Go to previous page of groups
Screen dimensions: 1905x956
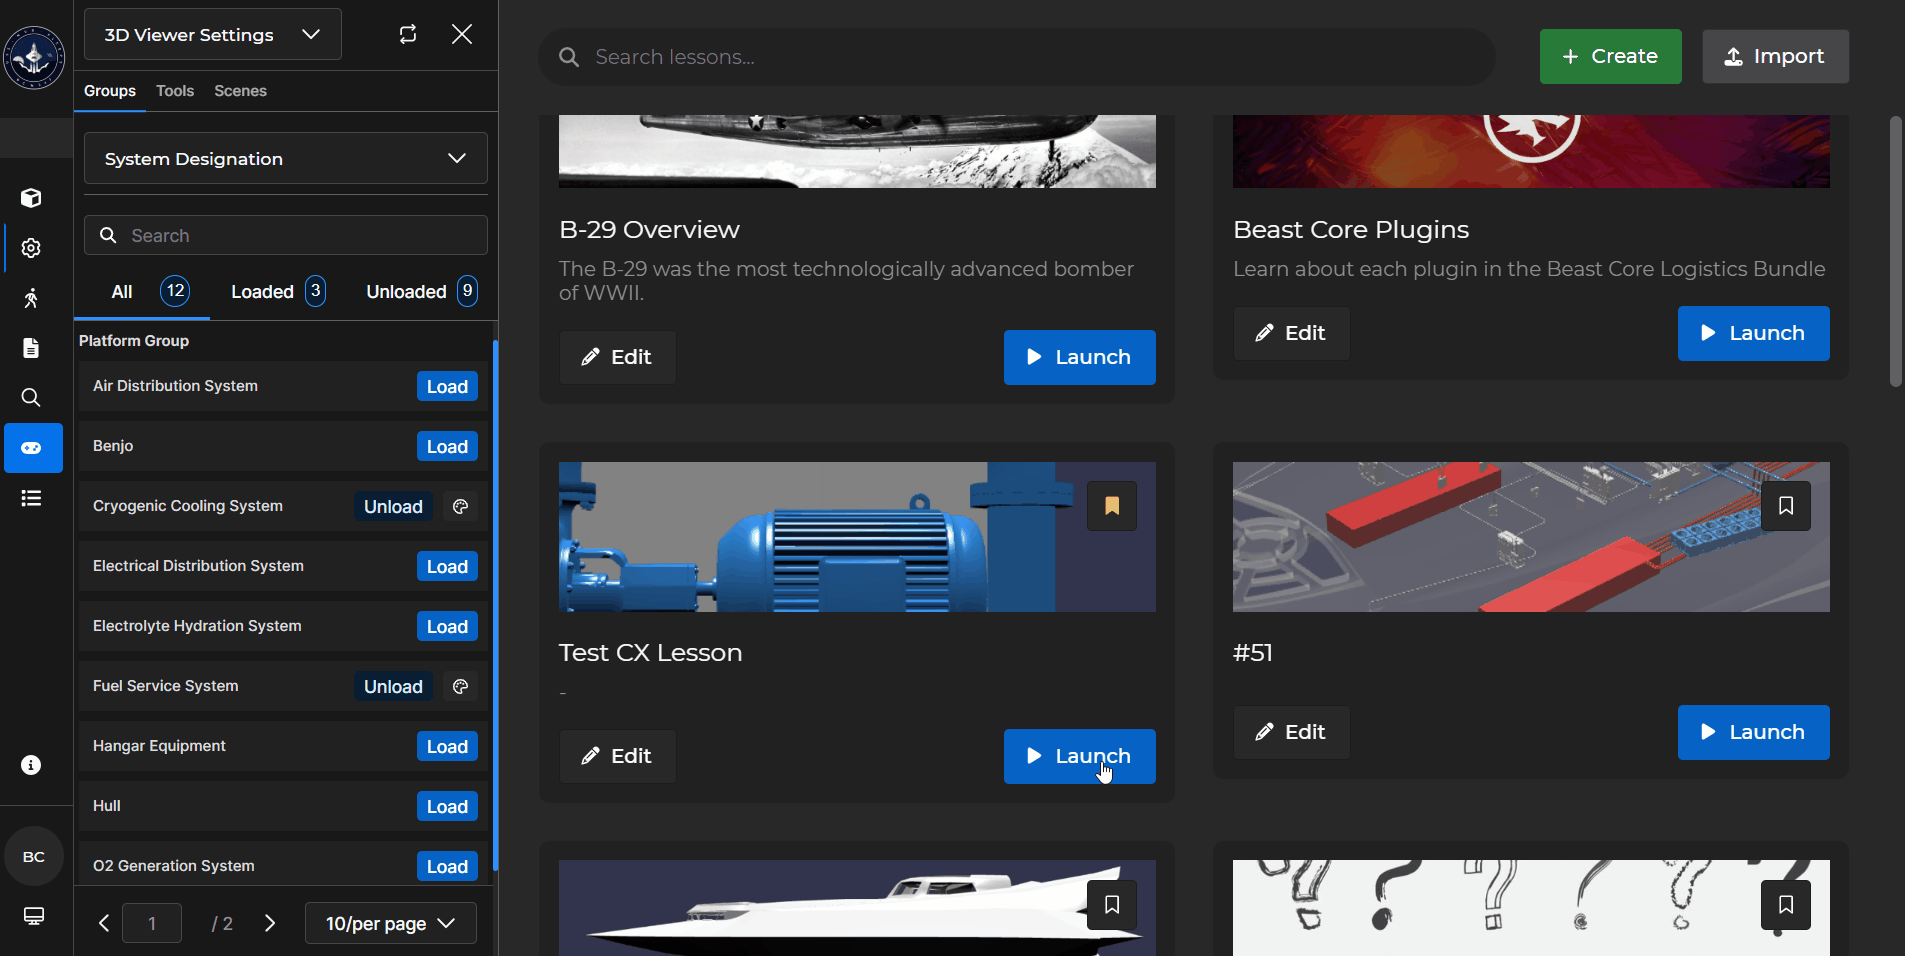pyautogui.click(x=103, y=923)
